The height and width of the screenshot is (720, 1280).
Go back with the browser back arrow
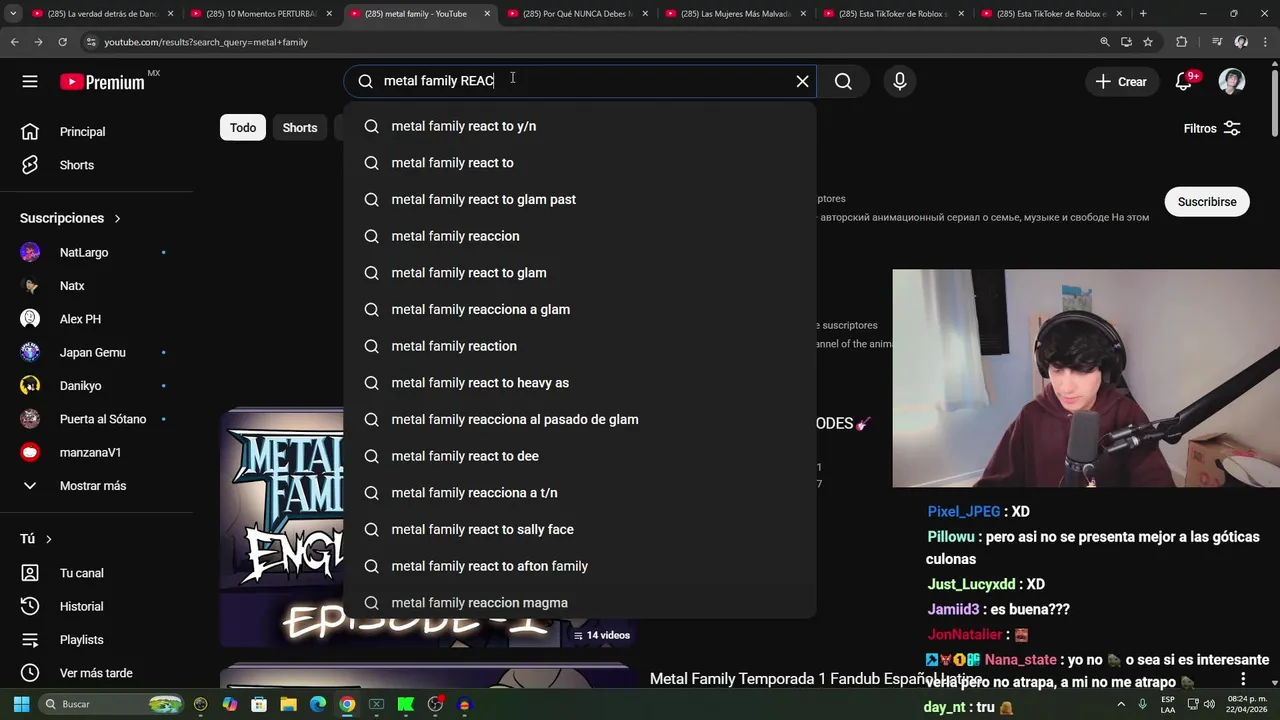(14, 42)
